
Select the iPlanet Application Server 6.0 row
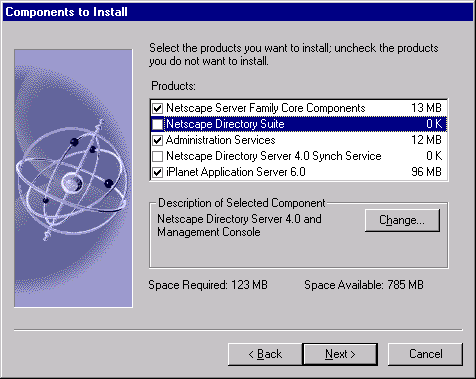pyautogui.click(x=299, y=172)
